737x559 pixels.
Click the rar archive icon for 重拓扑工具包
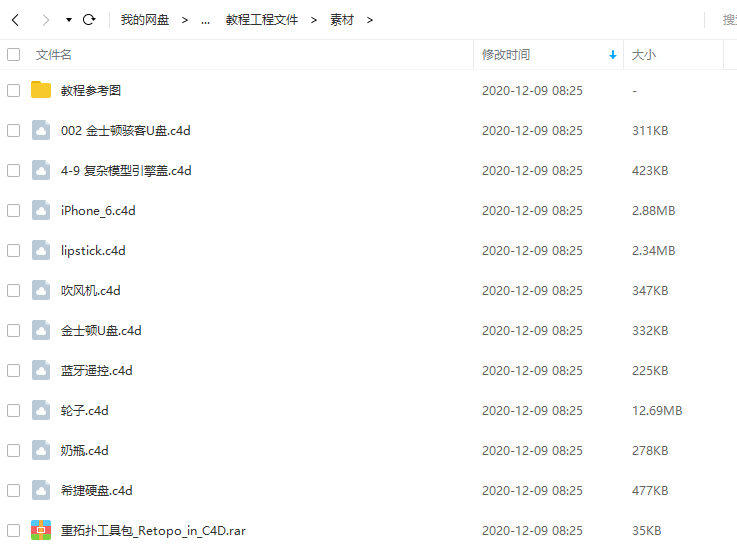41,530
